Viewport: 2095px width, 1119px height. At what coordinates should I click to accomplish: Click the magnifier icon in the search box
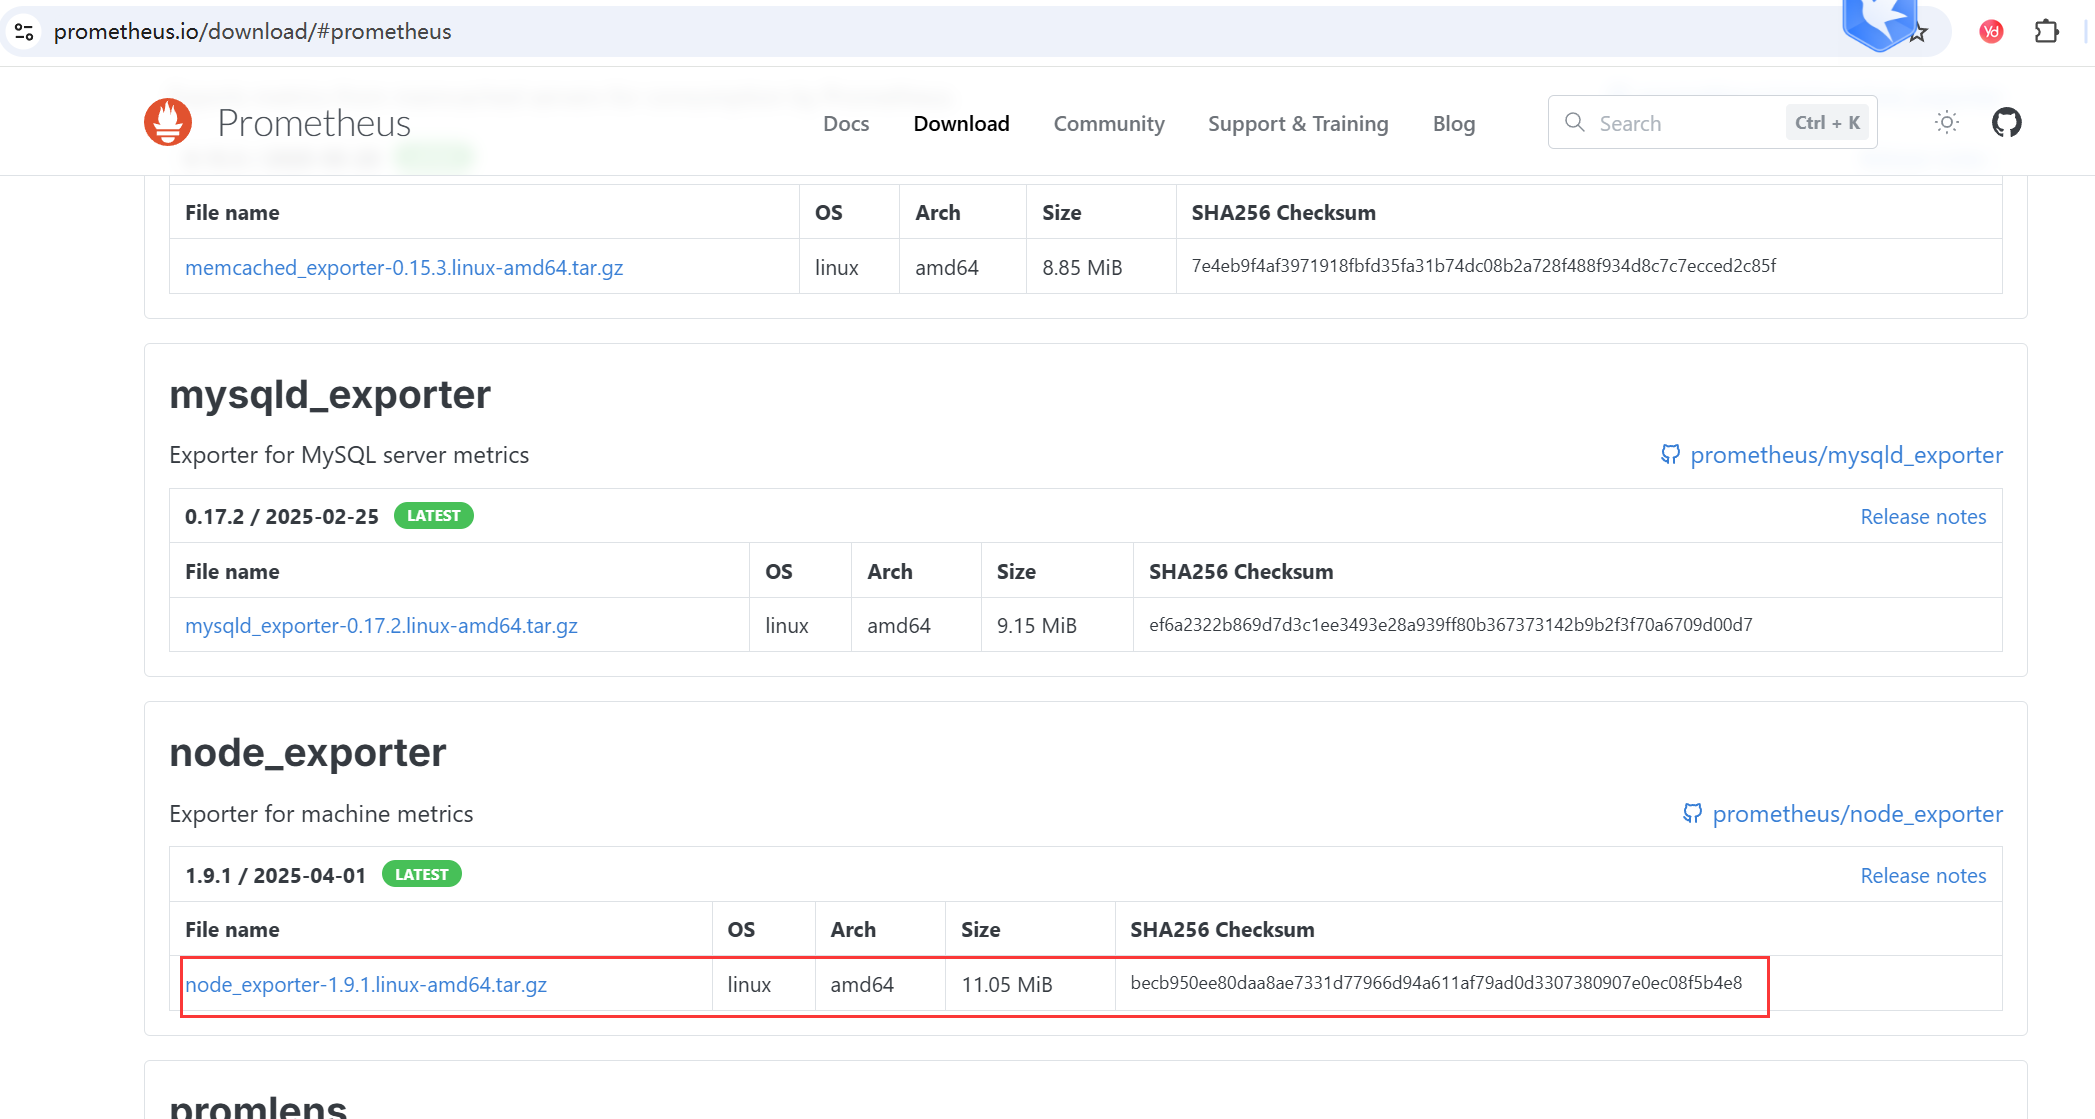point(1575,123)
